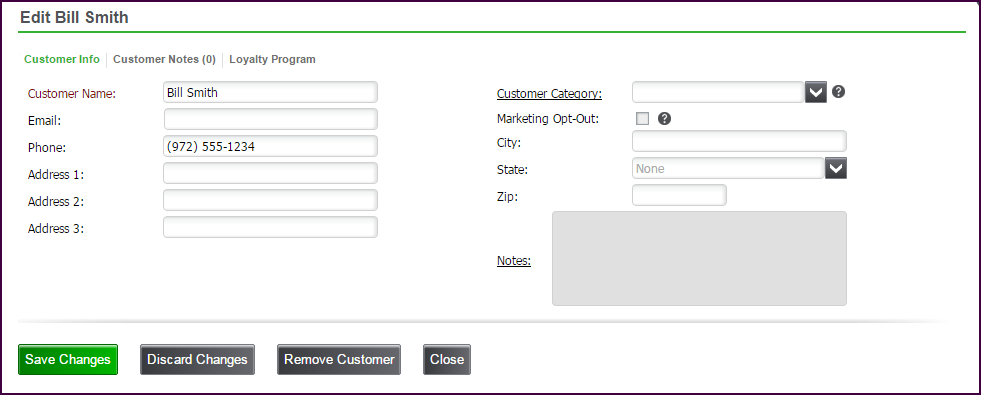Viewport: 981px width, 395px height.
Task: Click the Save Changes button
Action: pyautogui.click(x=68, y=359)
